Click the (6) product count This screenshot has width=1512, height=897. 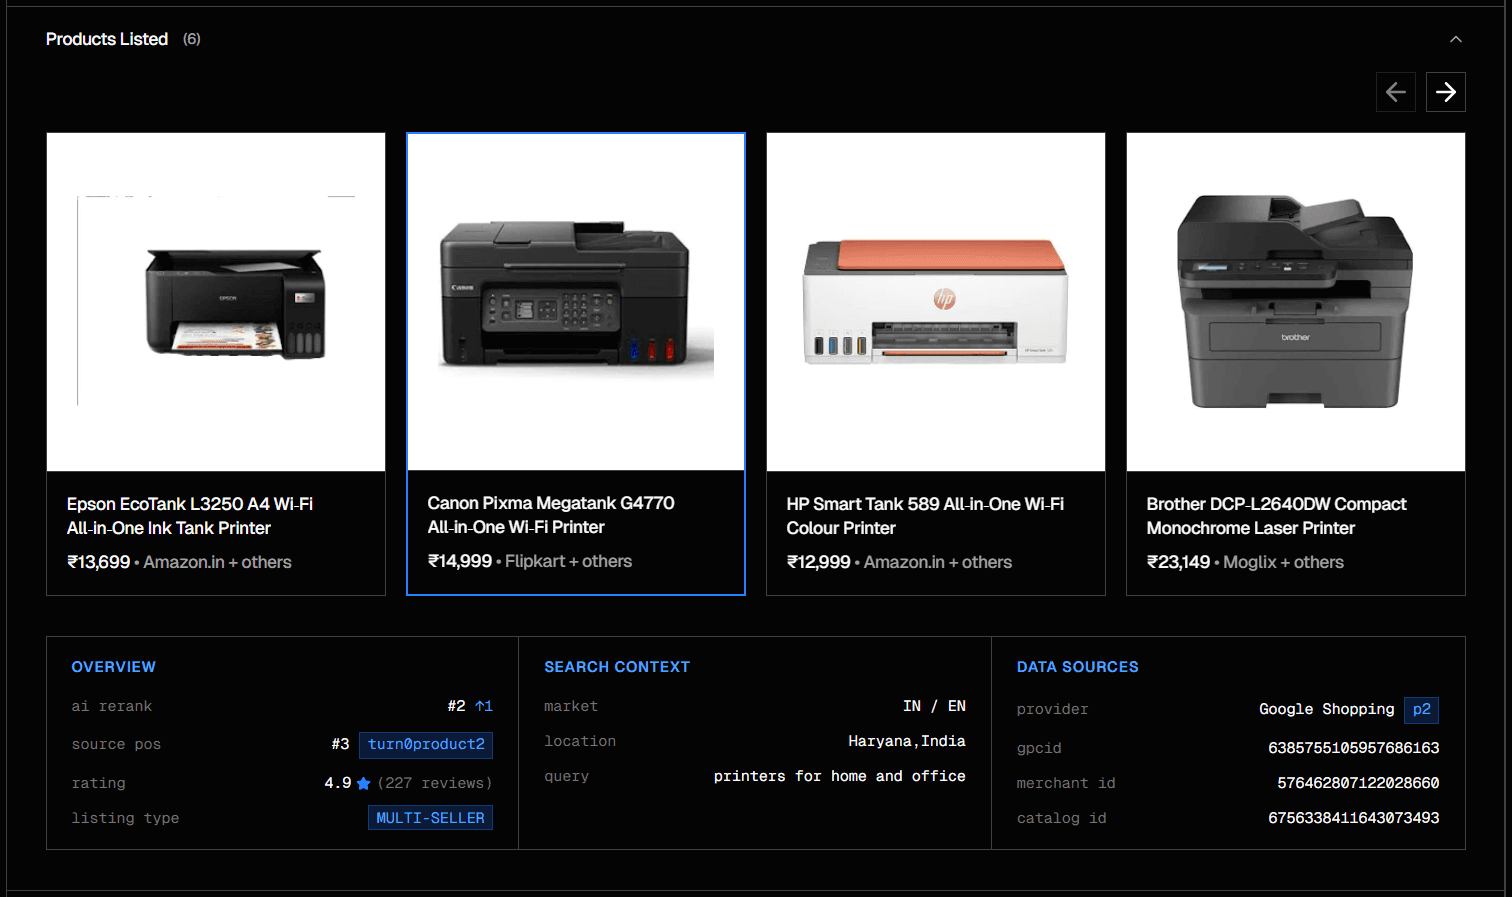(192, 39)
